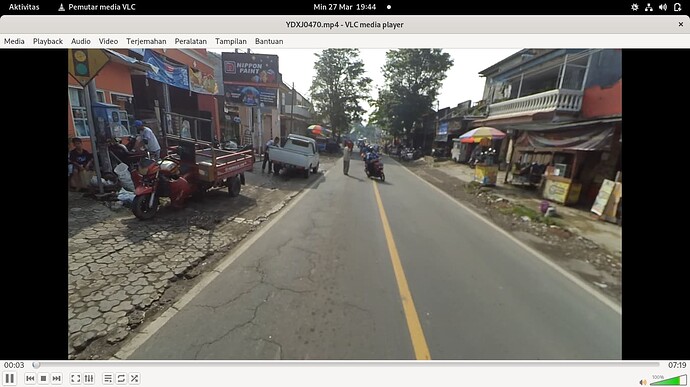Open the date and time clock

coord(345,7)
